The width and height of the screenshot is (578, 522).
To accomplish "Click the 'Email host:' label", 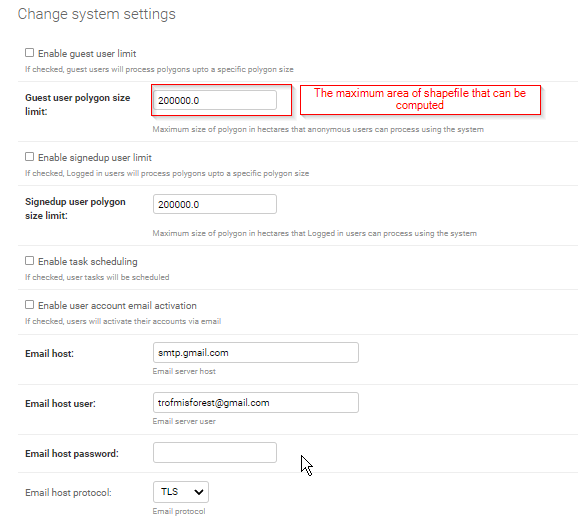I will click(x=49, y=354).
